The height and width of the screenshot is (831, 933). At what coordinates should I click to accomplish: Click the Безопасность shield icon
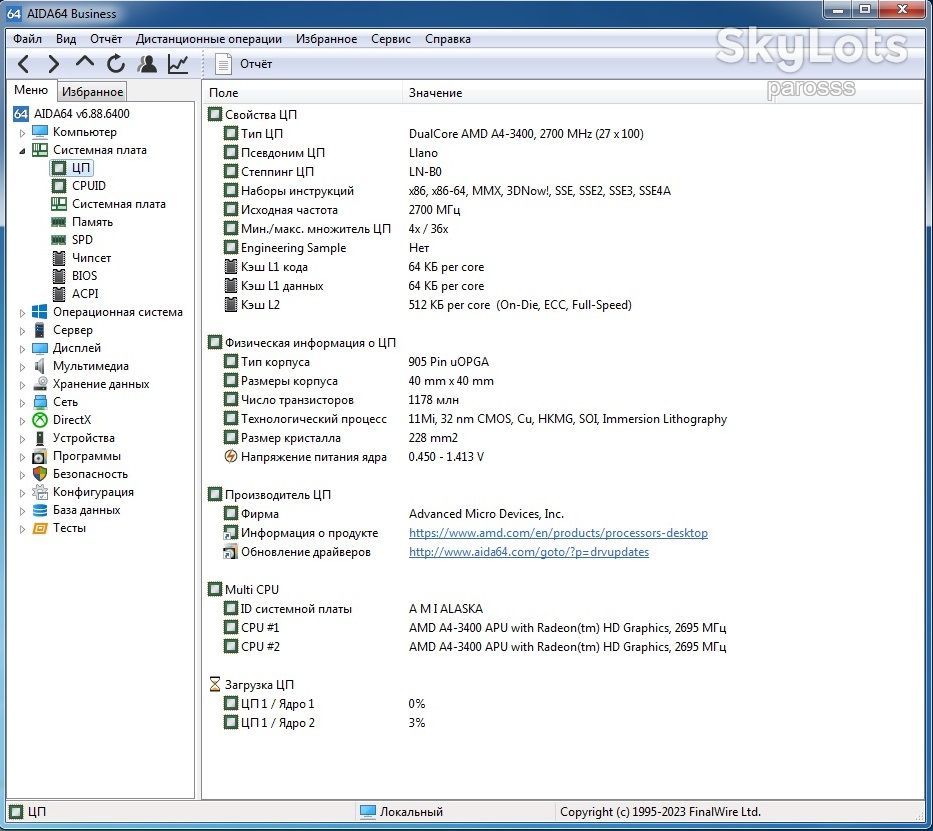click(x=40, y=473)
